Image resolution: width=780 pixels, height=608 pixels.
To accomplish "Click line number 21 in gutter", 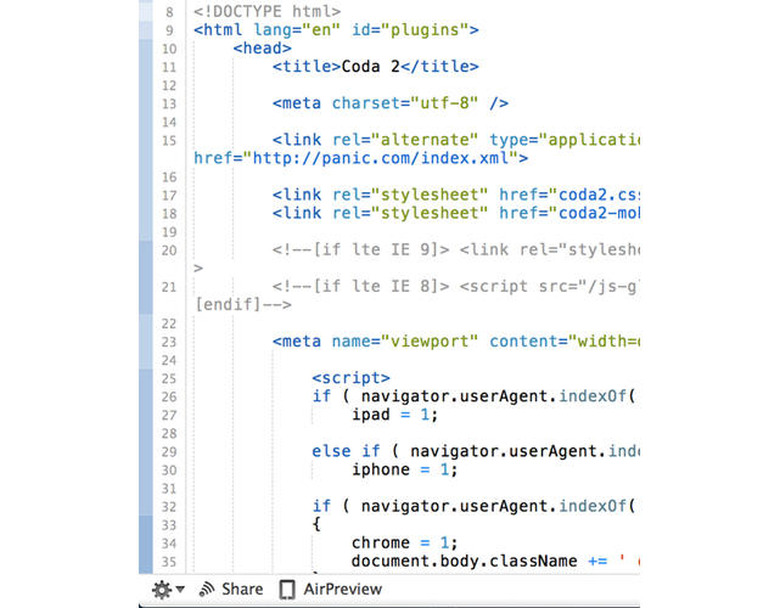I will (x=169, y=287).
